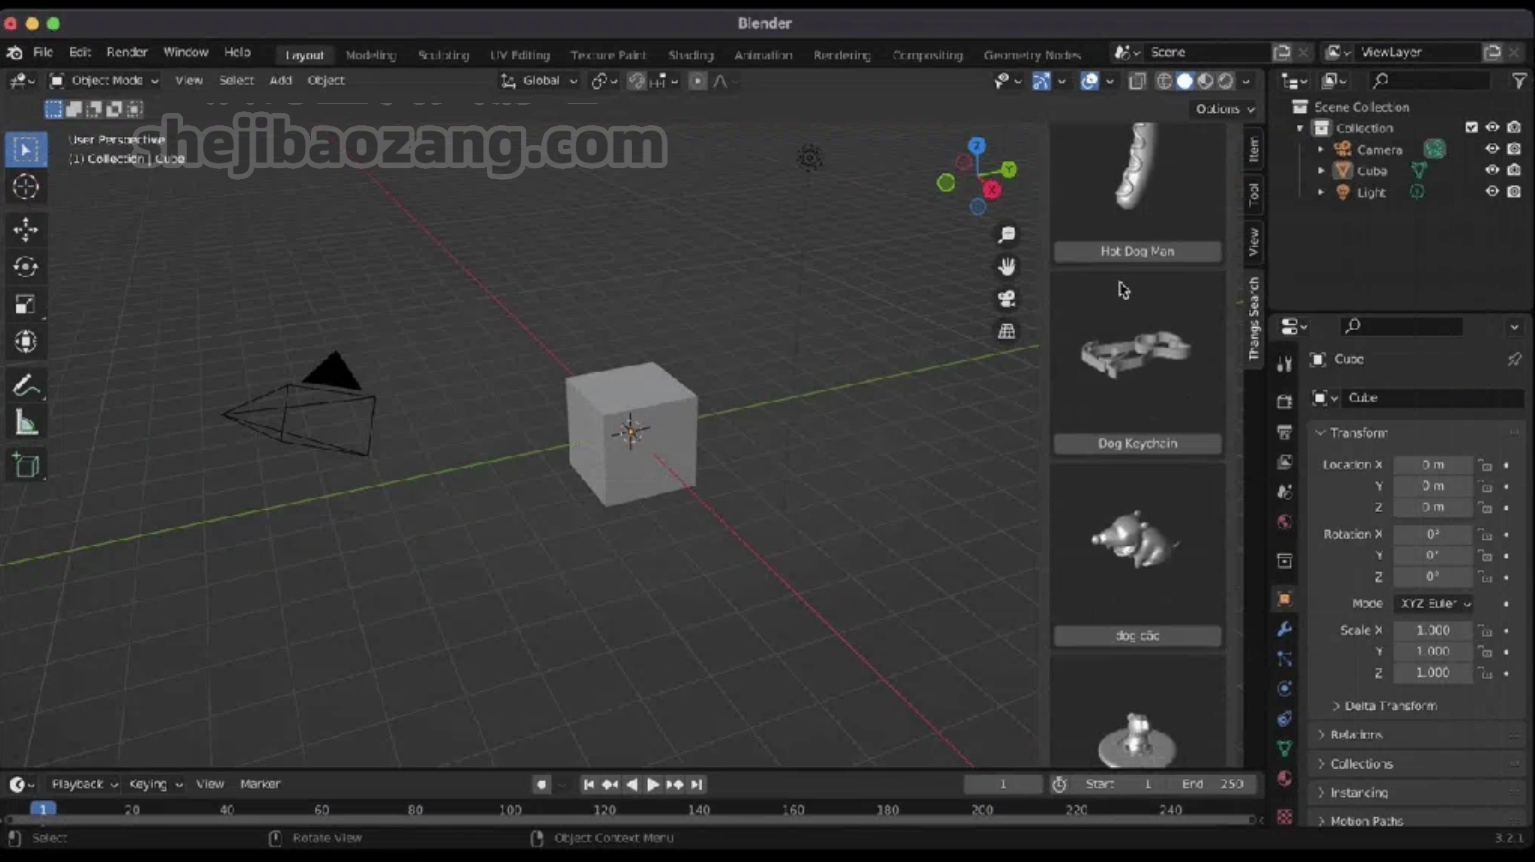Switch to orthographic grid view icon
The height and width of the screenshot is (864, 1535).
tap(1006, 331)
